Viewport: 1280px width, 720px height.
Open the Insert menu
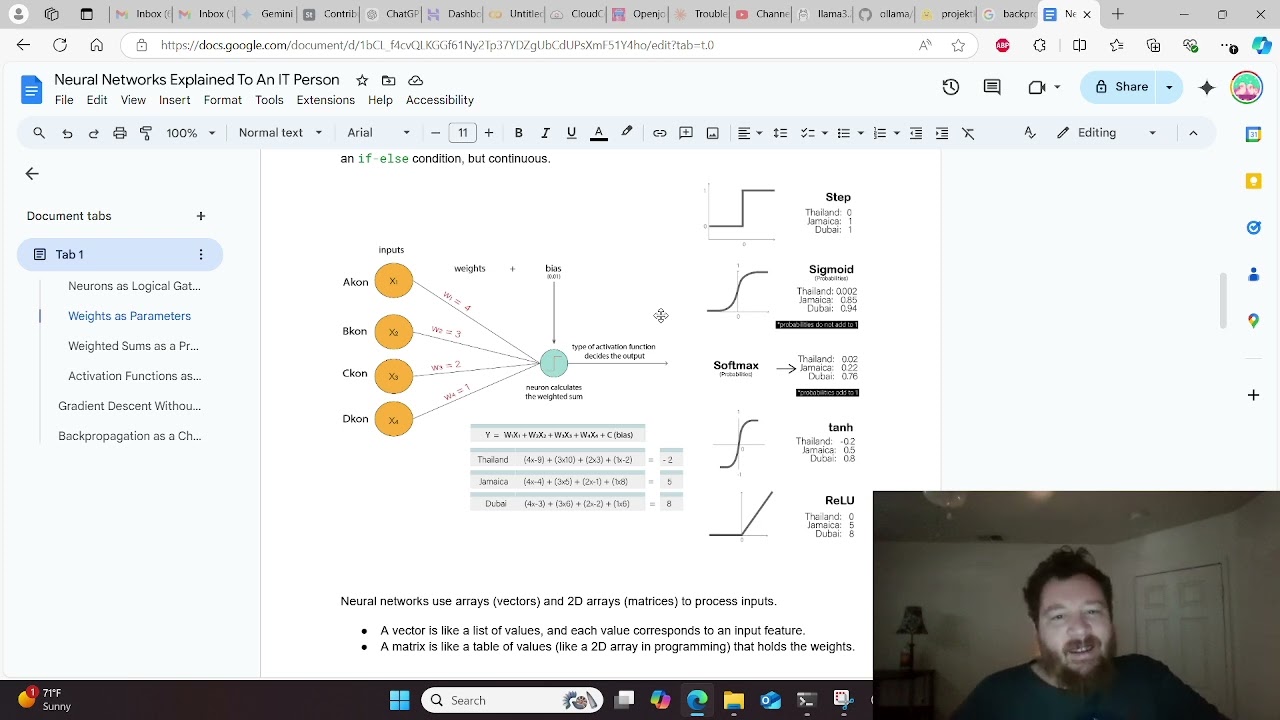click(x=174, y=100)
